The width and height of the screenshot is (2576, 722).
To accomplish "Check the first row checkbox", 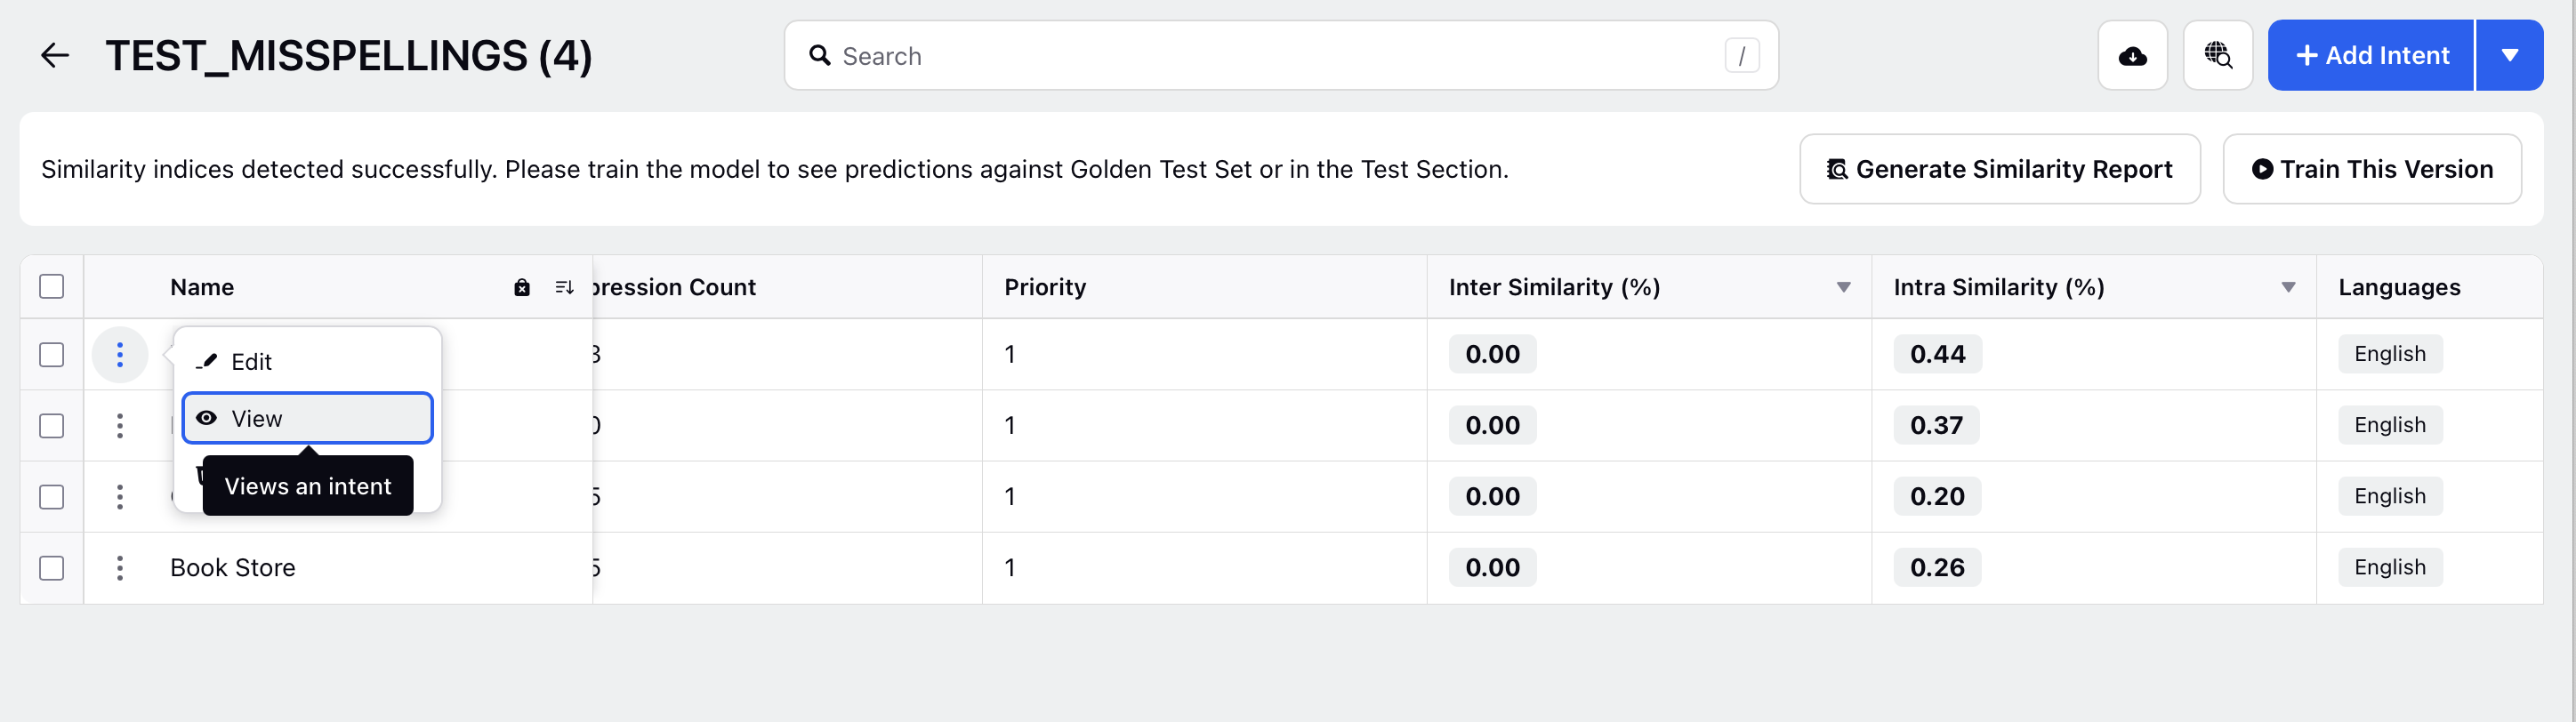I will 52,355.
